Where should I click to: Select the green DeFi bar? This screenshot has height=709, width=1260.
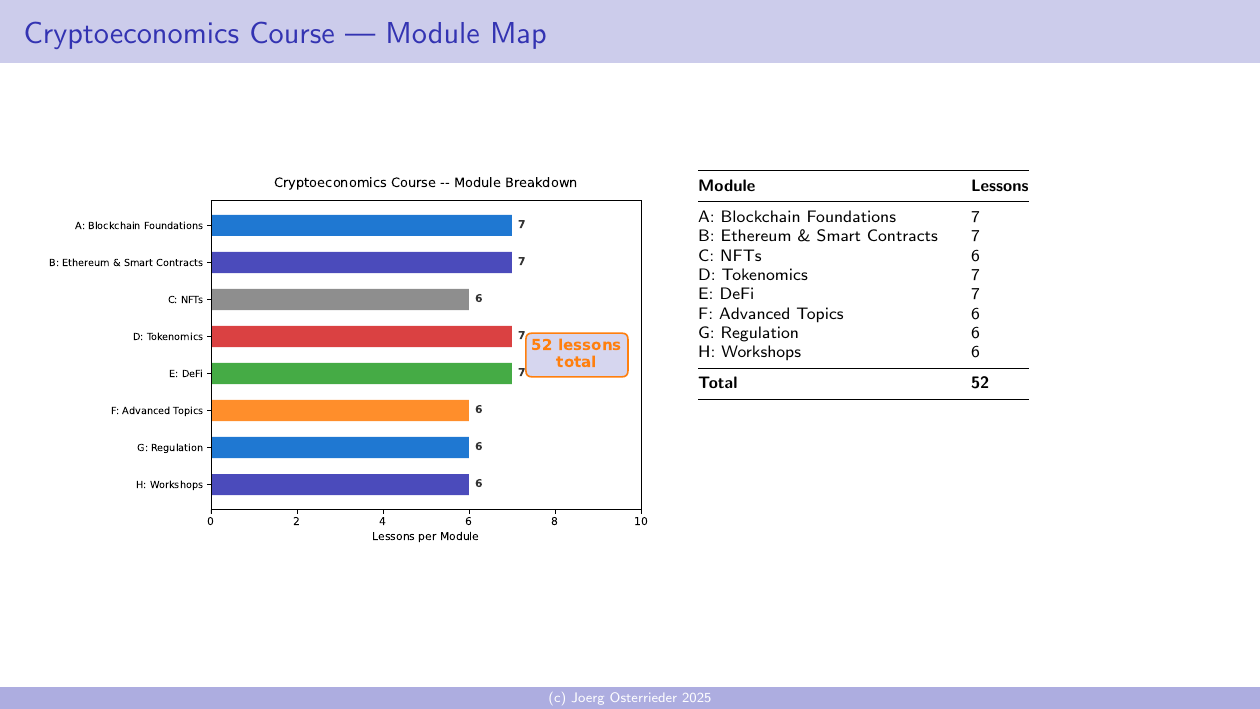(360, 373)
